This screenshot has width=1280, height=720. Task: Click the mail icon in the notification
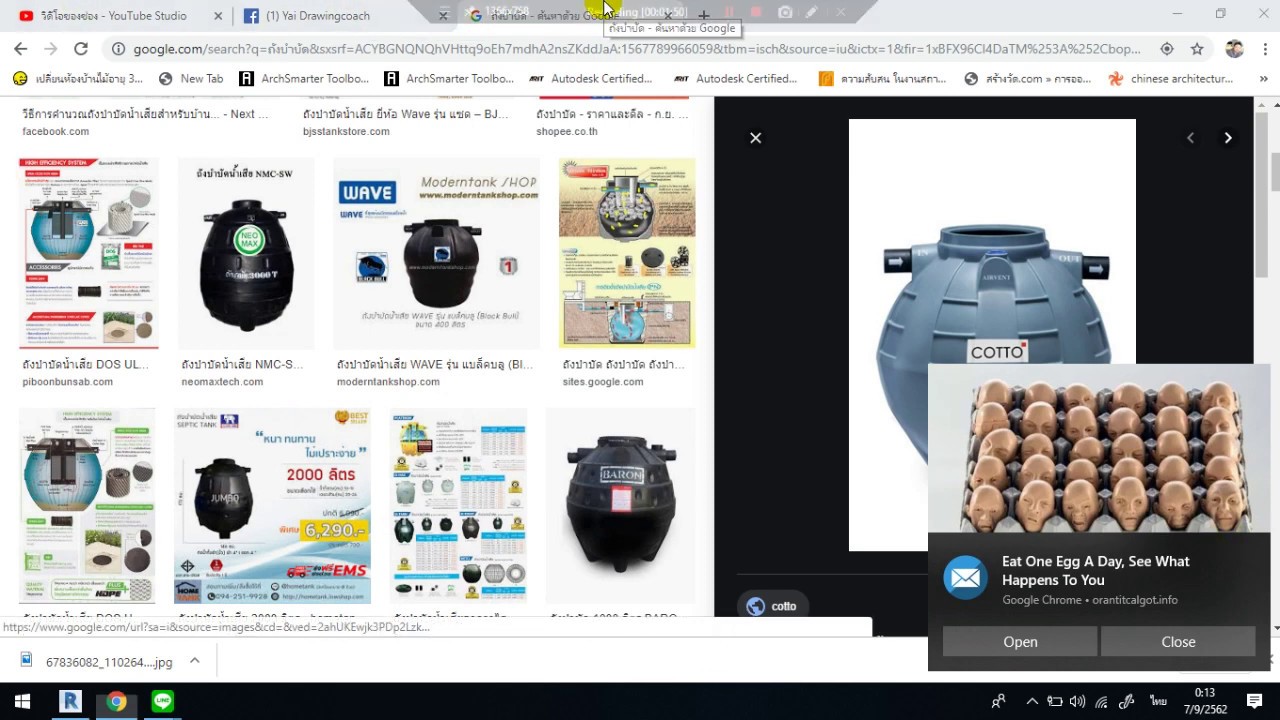tap(965, 578)
